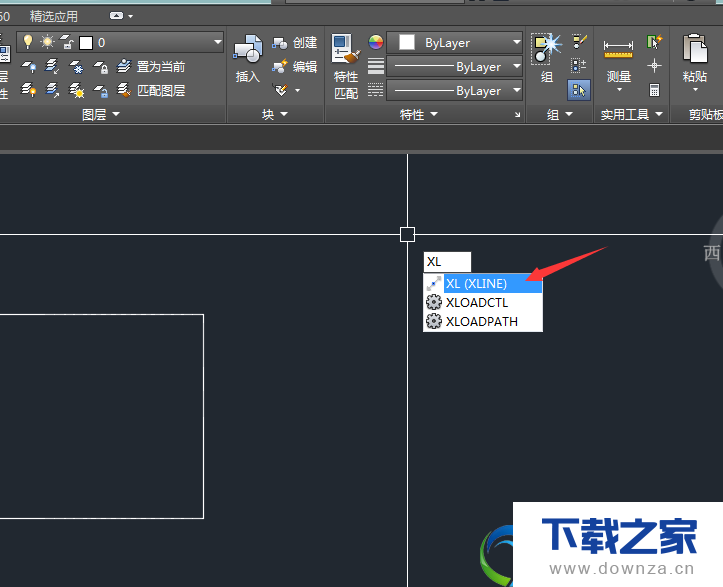Screen dimensions: 723x587
Task: Toggle group selection on/off button
Action: pyautogui.click(x=578, y=90)
